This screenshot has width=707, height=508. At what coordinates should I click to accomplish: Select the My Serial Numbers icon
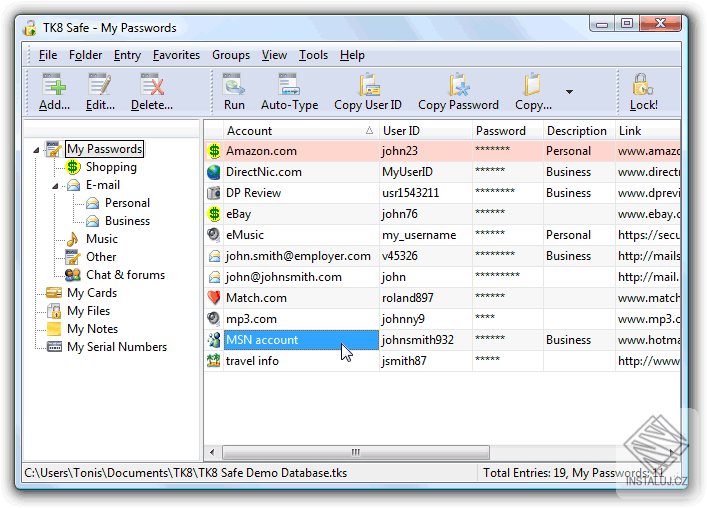[x=54, y=347]
